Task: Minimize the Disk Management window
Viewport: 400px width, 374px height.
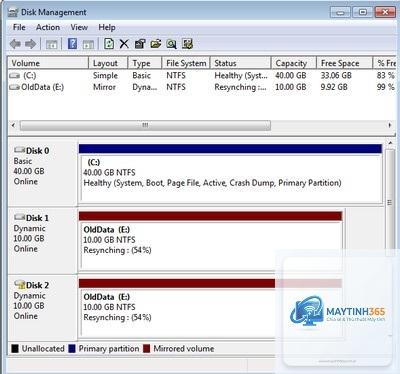Action: (x=340, y=12)
